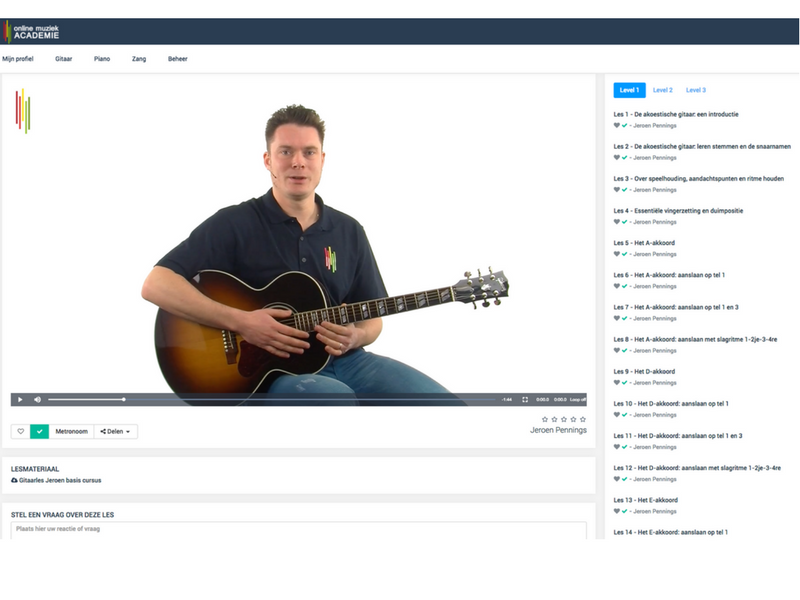This screenshot has height=600, width=800.
Task: Open the Gitaar menu in navigation
Action: 64,59
